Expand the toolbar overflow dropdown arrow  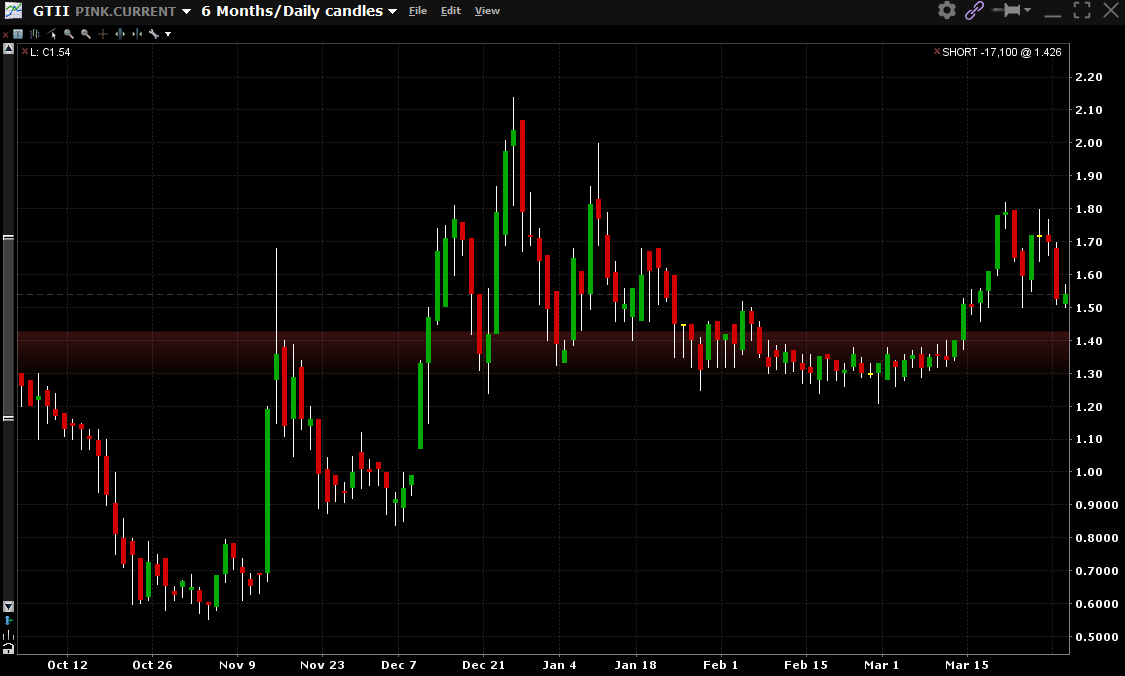[168, 34]
